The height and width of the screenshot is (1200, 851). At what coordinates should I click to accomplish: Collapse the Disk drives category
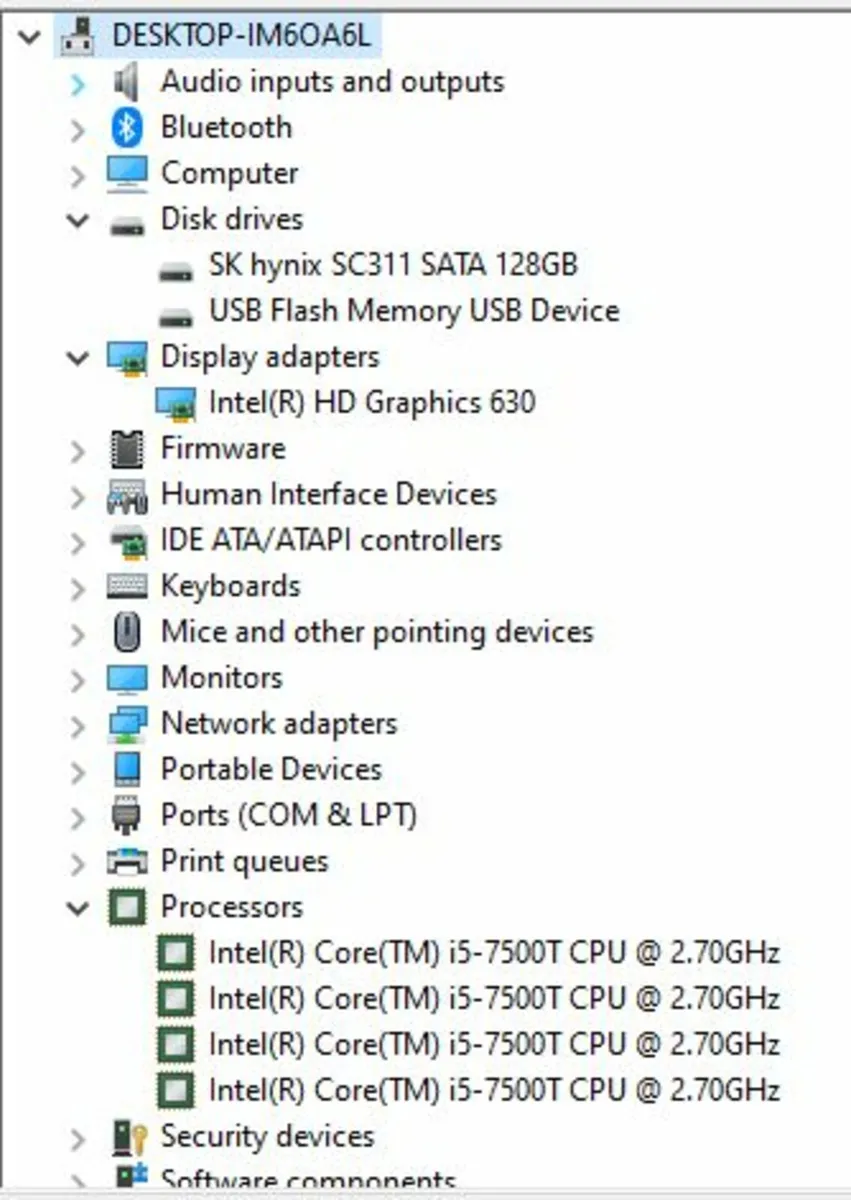tap(78, 220)
